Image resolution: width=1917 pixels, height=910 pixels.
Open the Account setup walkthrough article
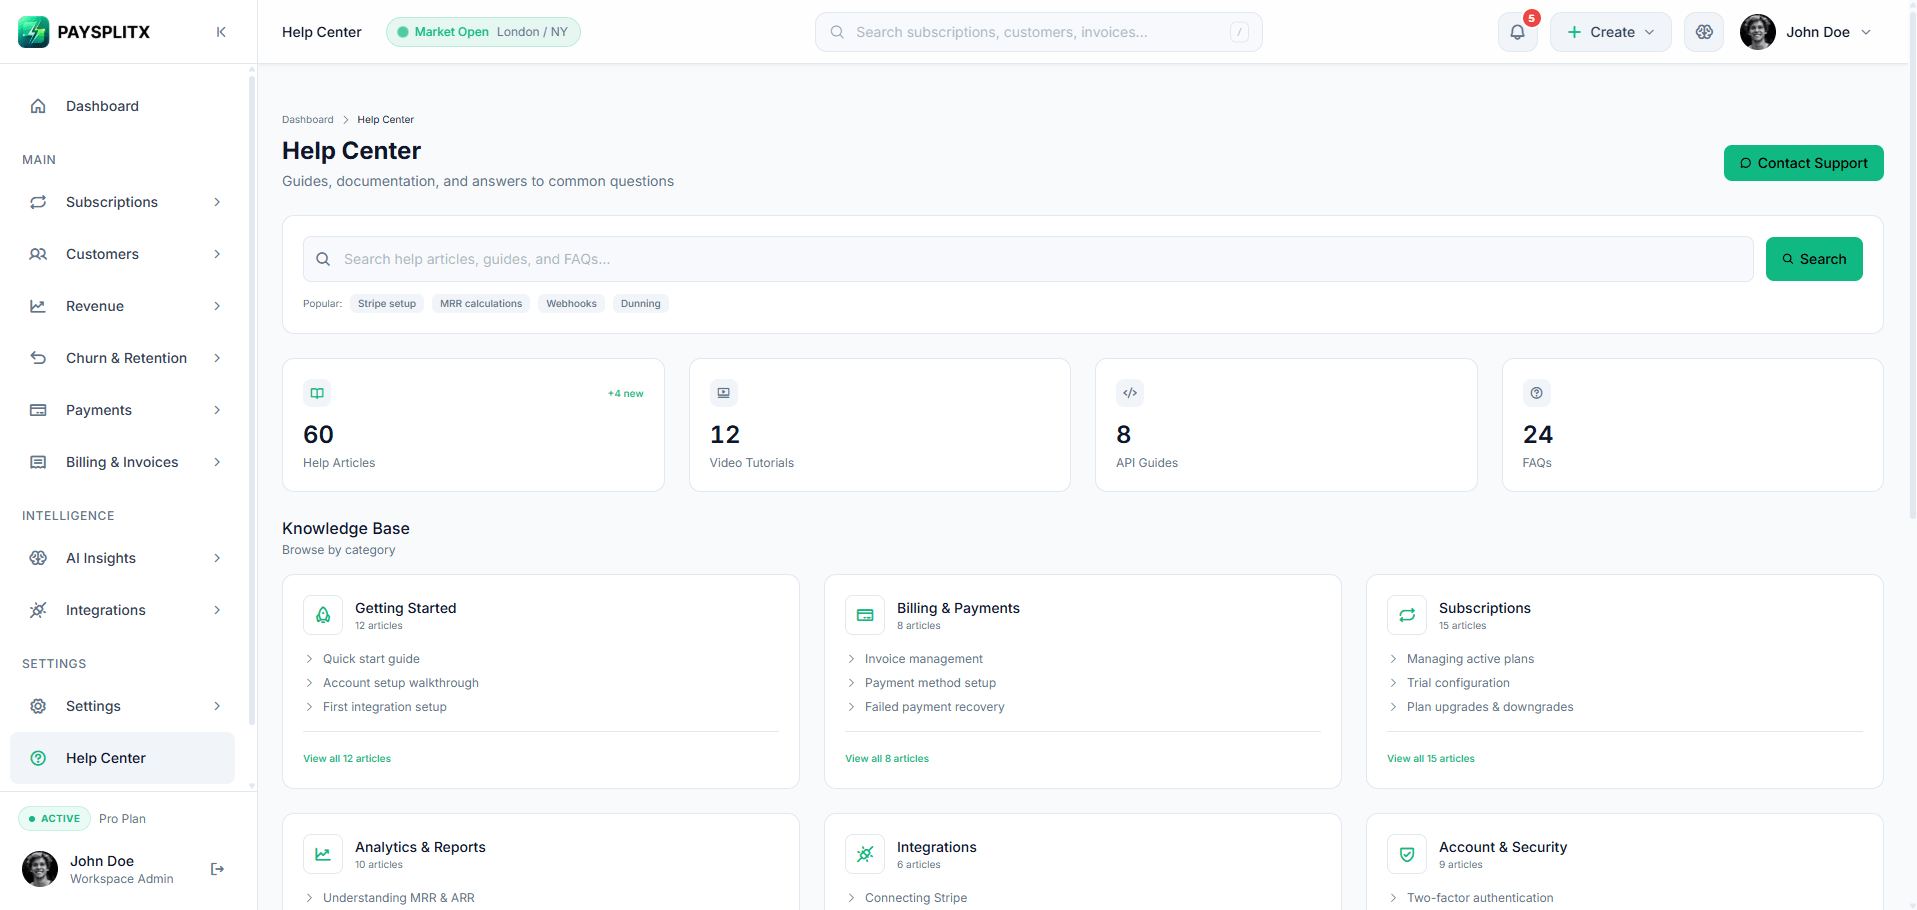click(401, 683)
